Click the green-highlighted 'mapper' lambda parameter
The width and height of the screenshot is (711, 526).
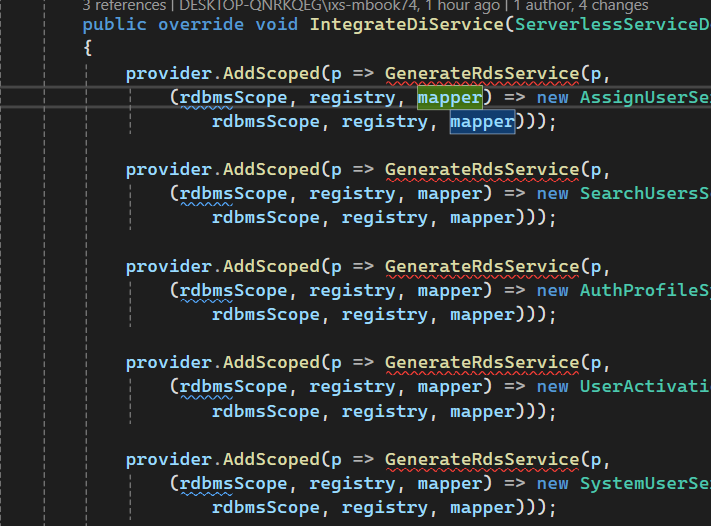450,97
